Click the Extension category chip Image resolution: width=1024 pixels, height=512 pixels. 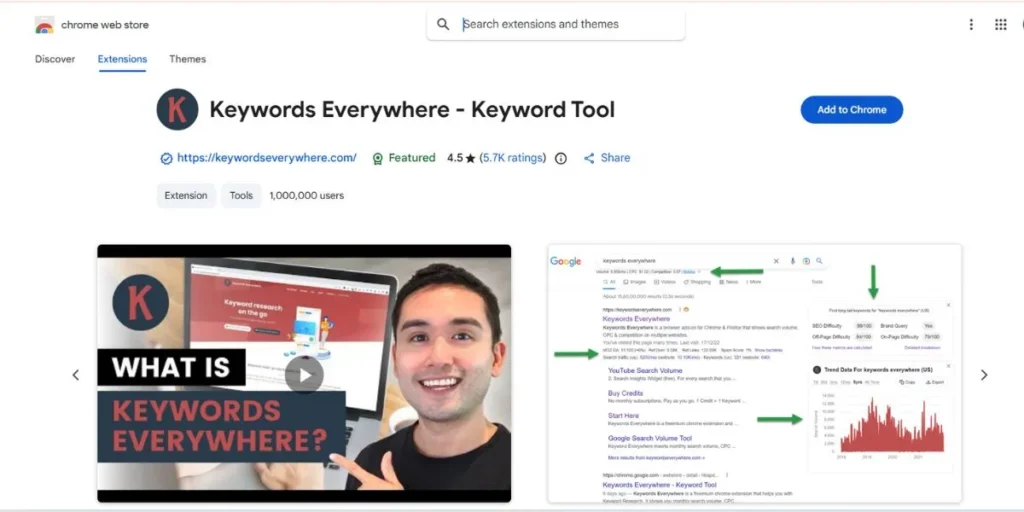(x=186, y=195)
